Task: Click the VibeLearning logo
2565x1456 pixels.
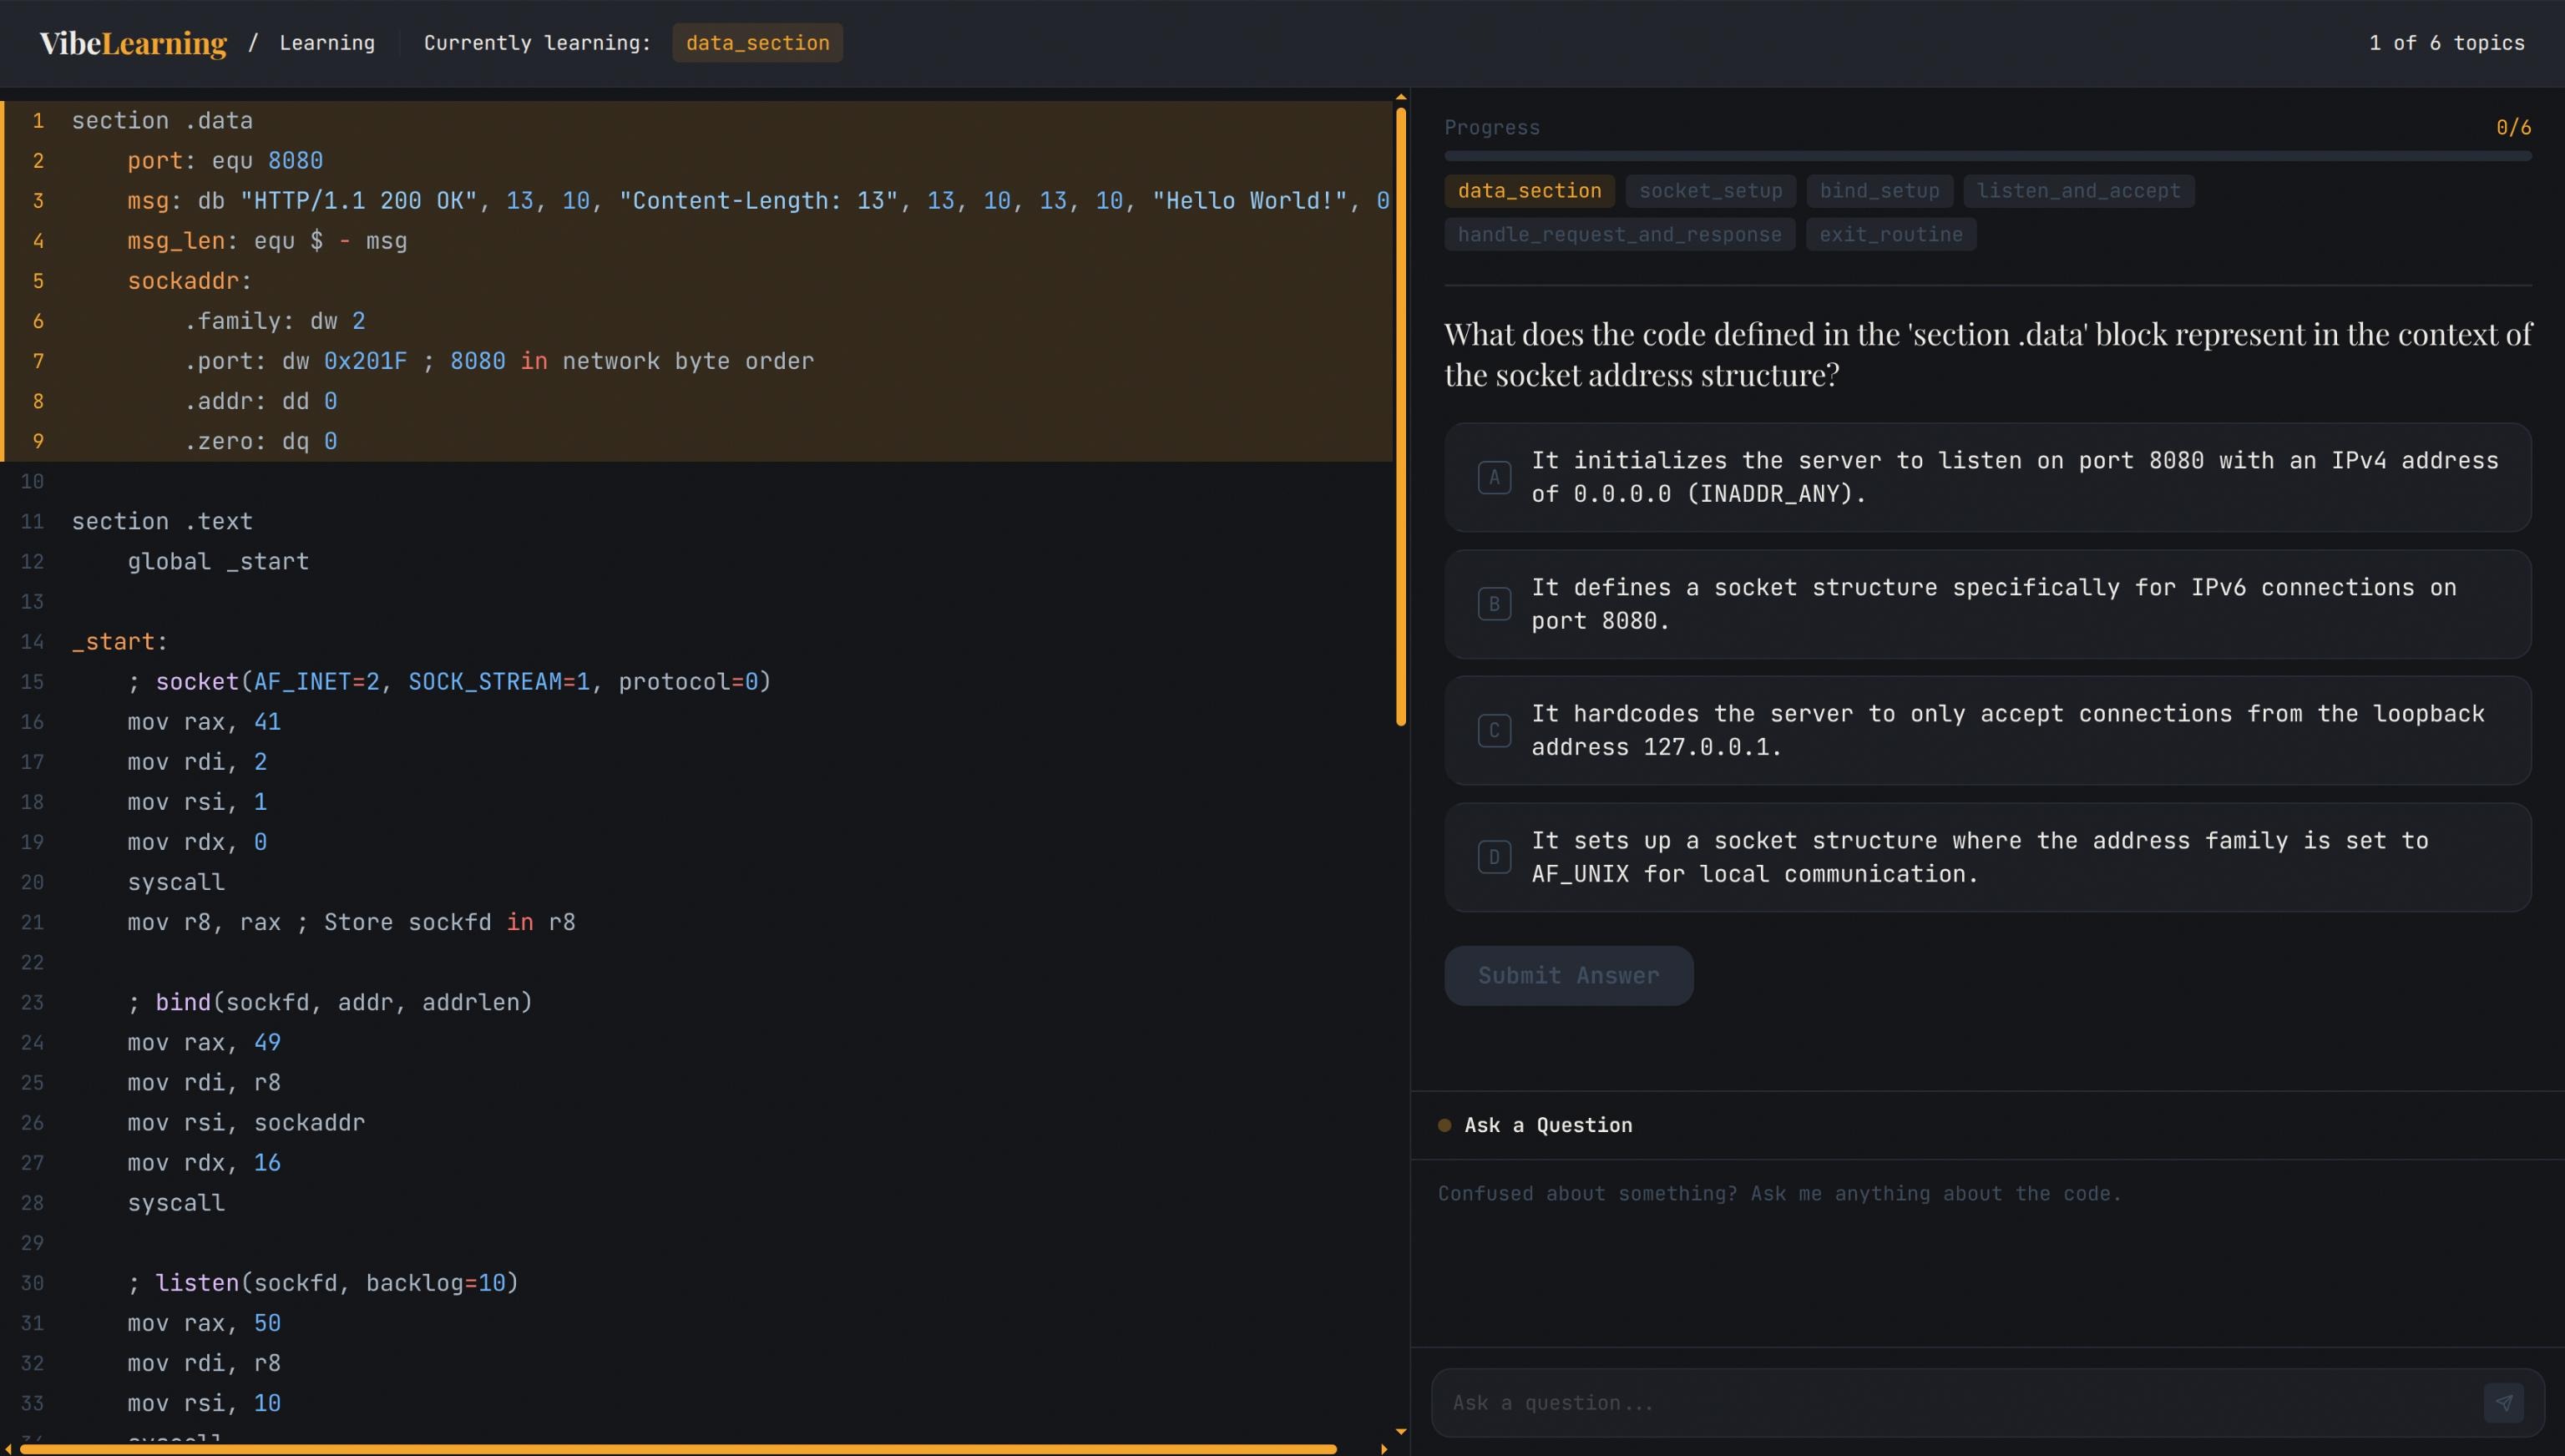Action: tap(133, 43)
